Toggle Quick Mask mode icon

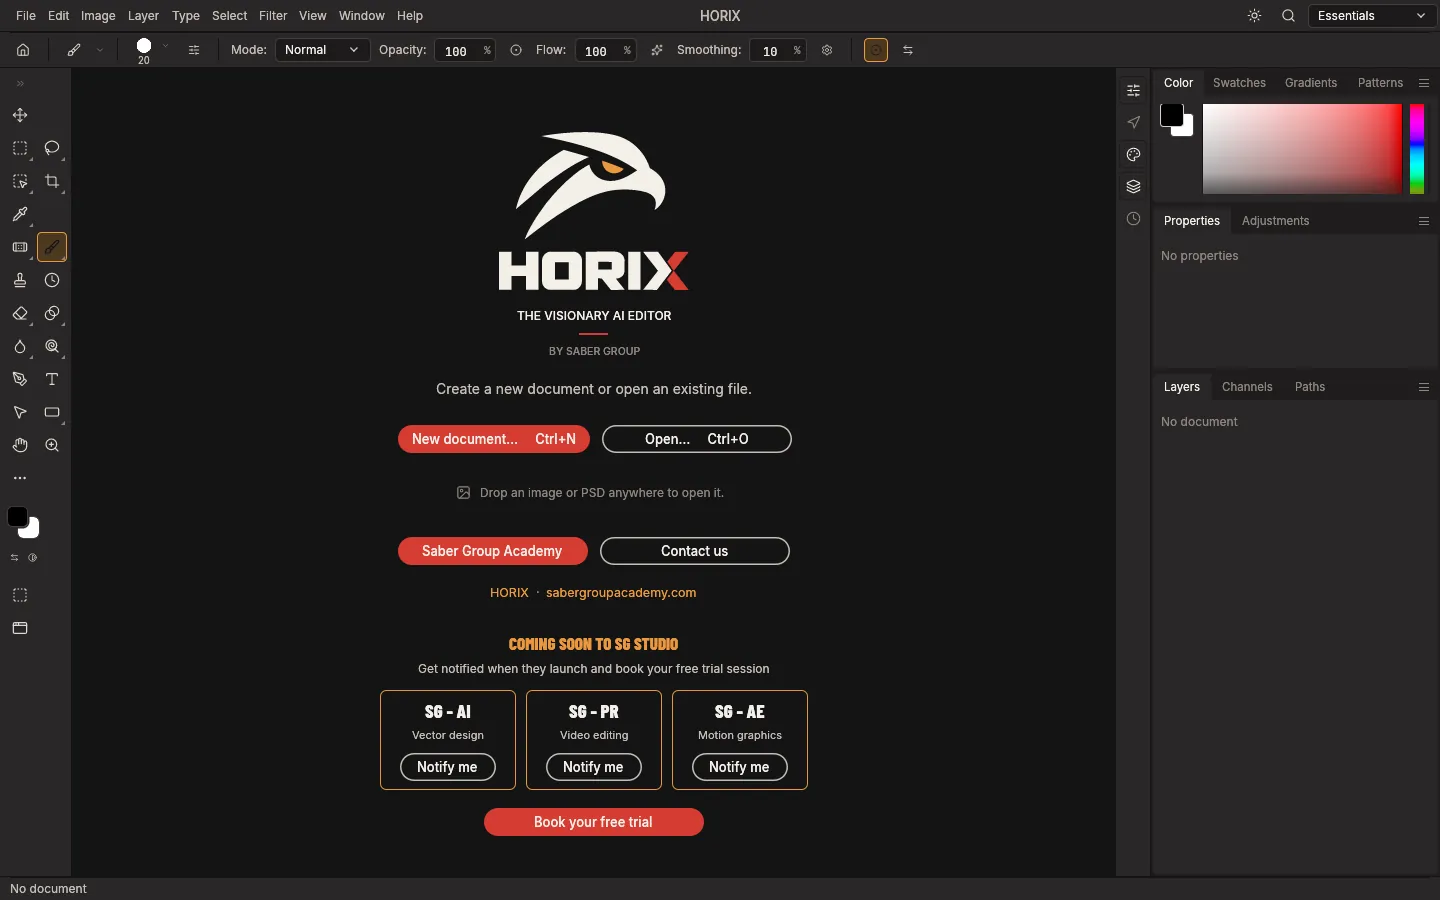[x=20, y=595]
